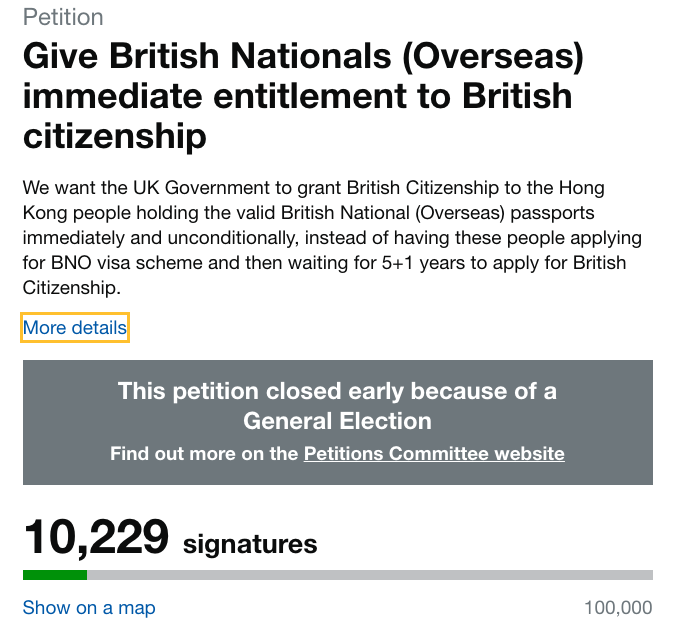The height and width of the screenshot is (637, 689).
Task: Click the heading line "immediate entitlement to British"
Action: 297,96
